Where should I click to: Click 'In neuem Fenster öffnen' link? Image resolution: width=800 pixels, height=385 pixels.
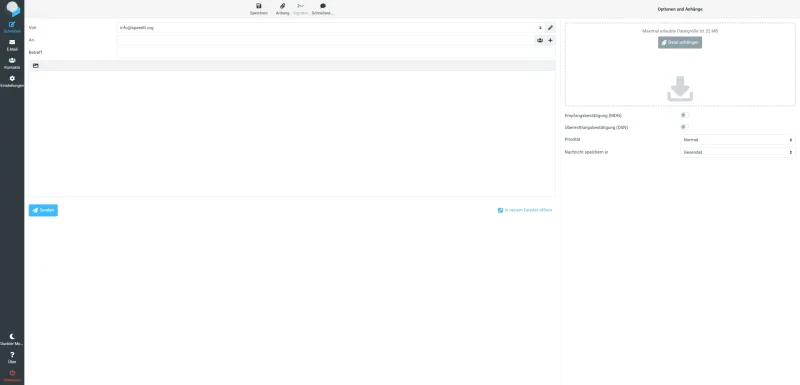(525, 210)
